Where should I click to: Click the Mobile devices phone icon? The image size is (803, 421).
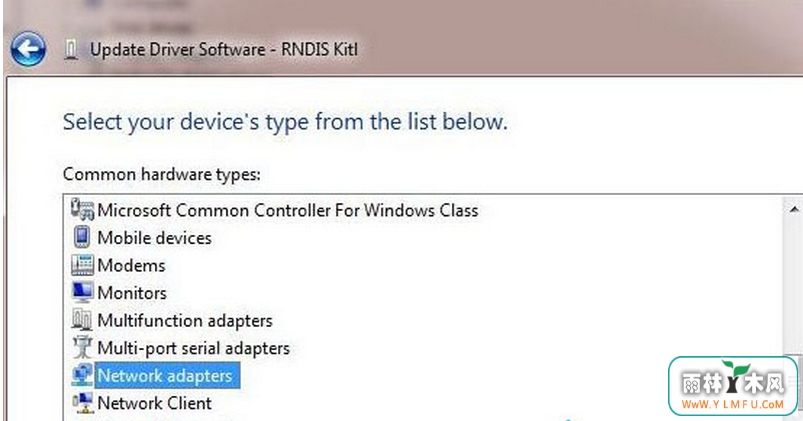[82, 237]
